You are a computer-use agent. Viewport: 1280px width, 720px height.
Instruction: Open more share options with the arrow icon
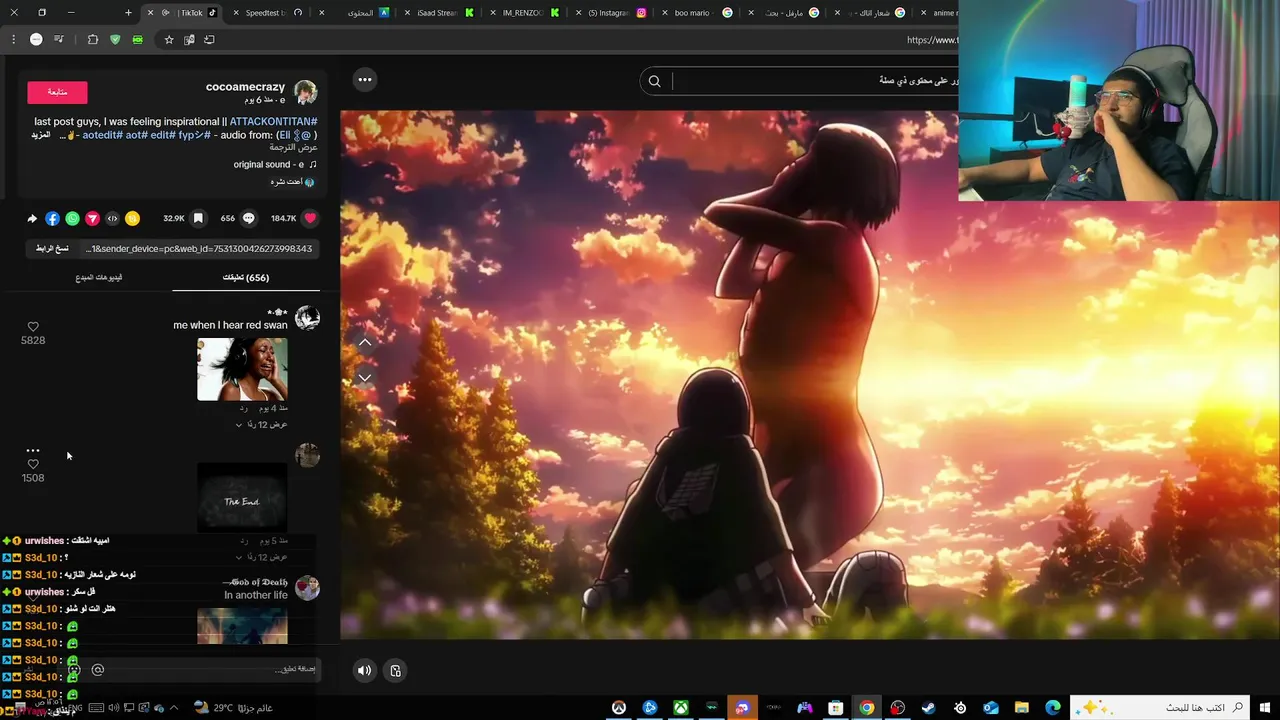coord(32,218)
